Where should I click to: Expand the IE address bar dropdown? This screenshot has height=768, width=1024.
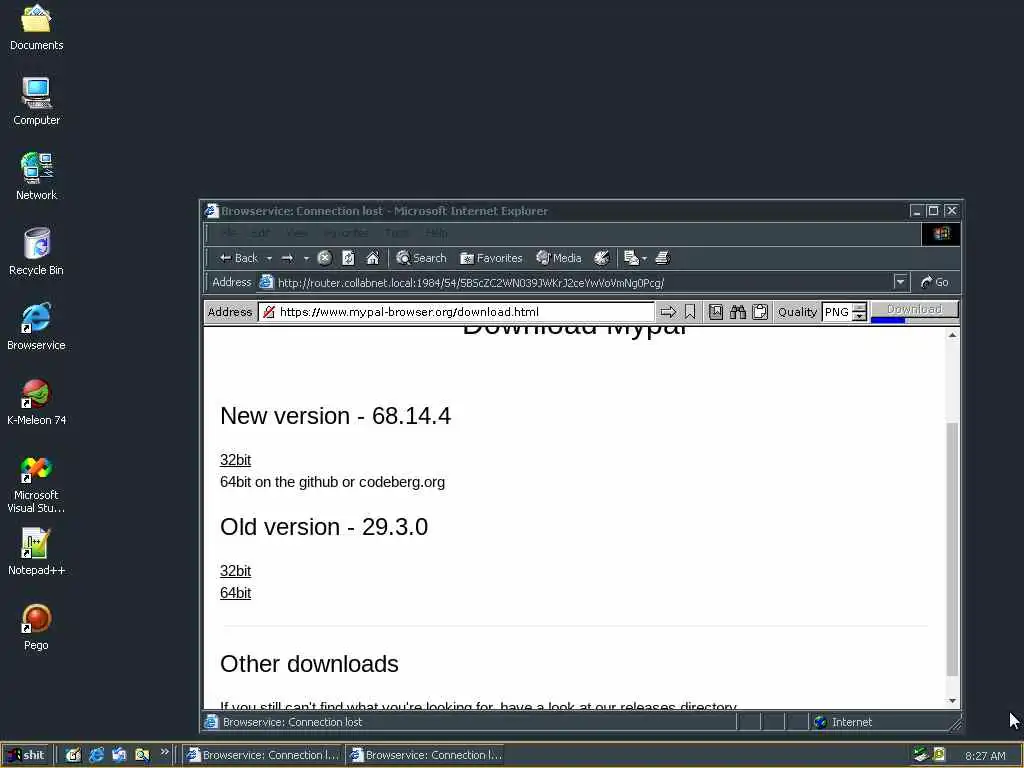901,282
